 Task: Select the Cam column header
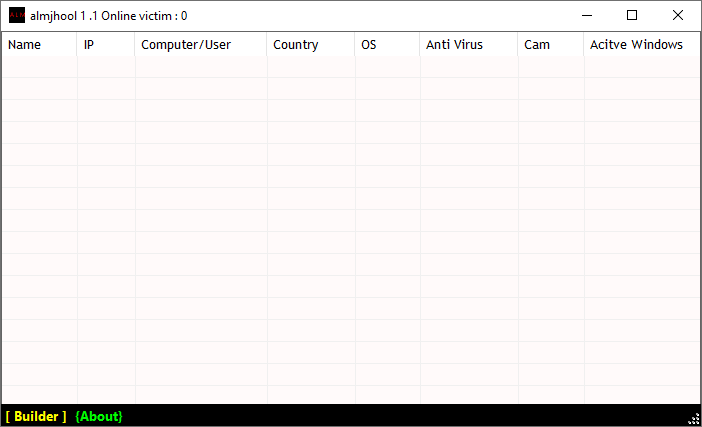coord(537,45)
